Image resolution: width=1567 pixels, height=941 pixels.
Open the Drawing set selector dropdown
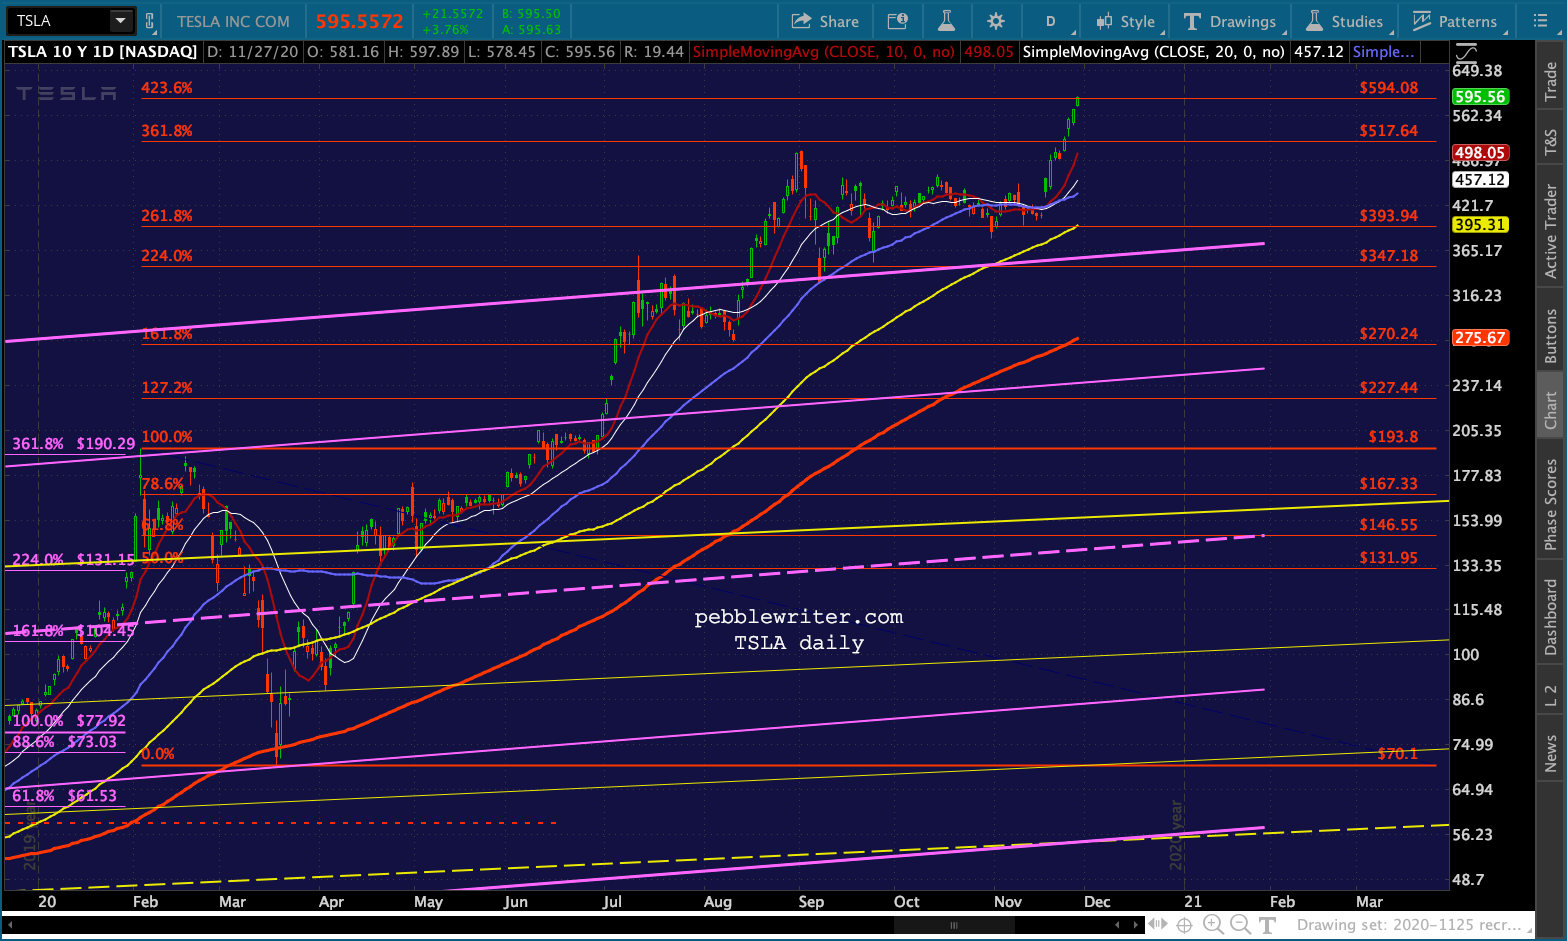(1414, 925)
